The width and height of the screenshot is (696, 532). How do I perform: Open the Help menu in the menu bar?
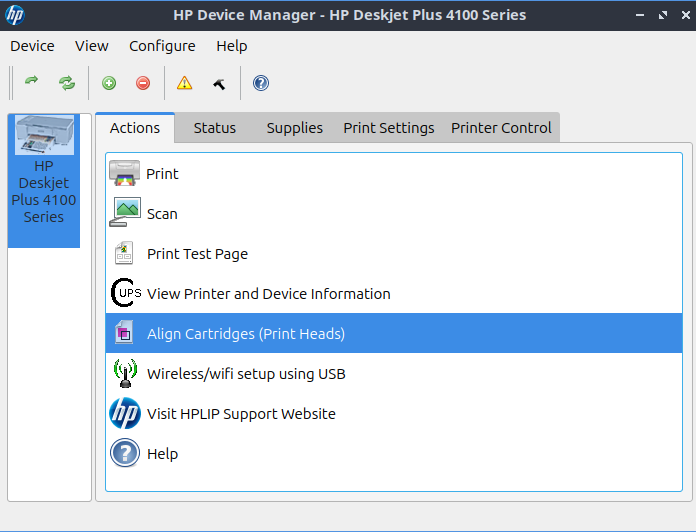pyautogui.click(x=232, y=46)
